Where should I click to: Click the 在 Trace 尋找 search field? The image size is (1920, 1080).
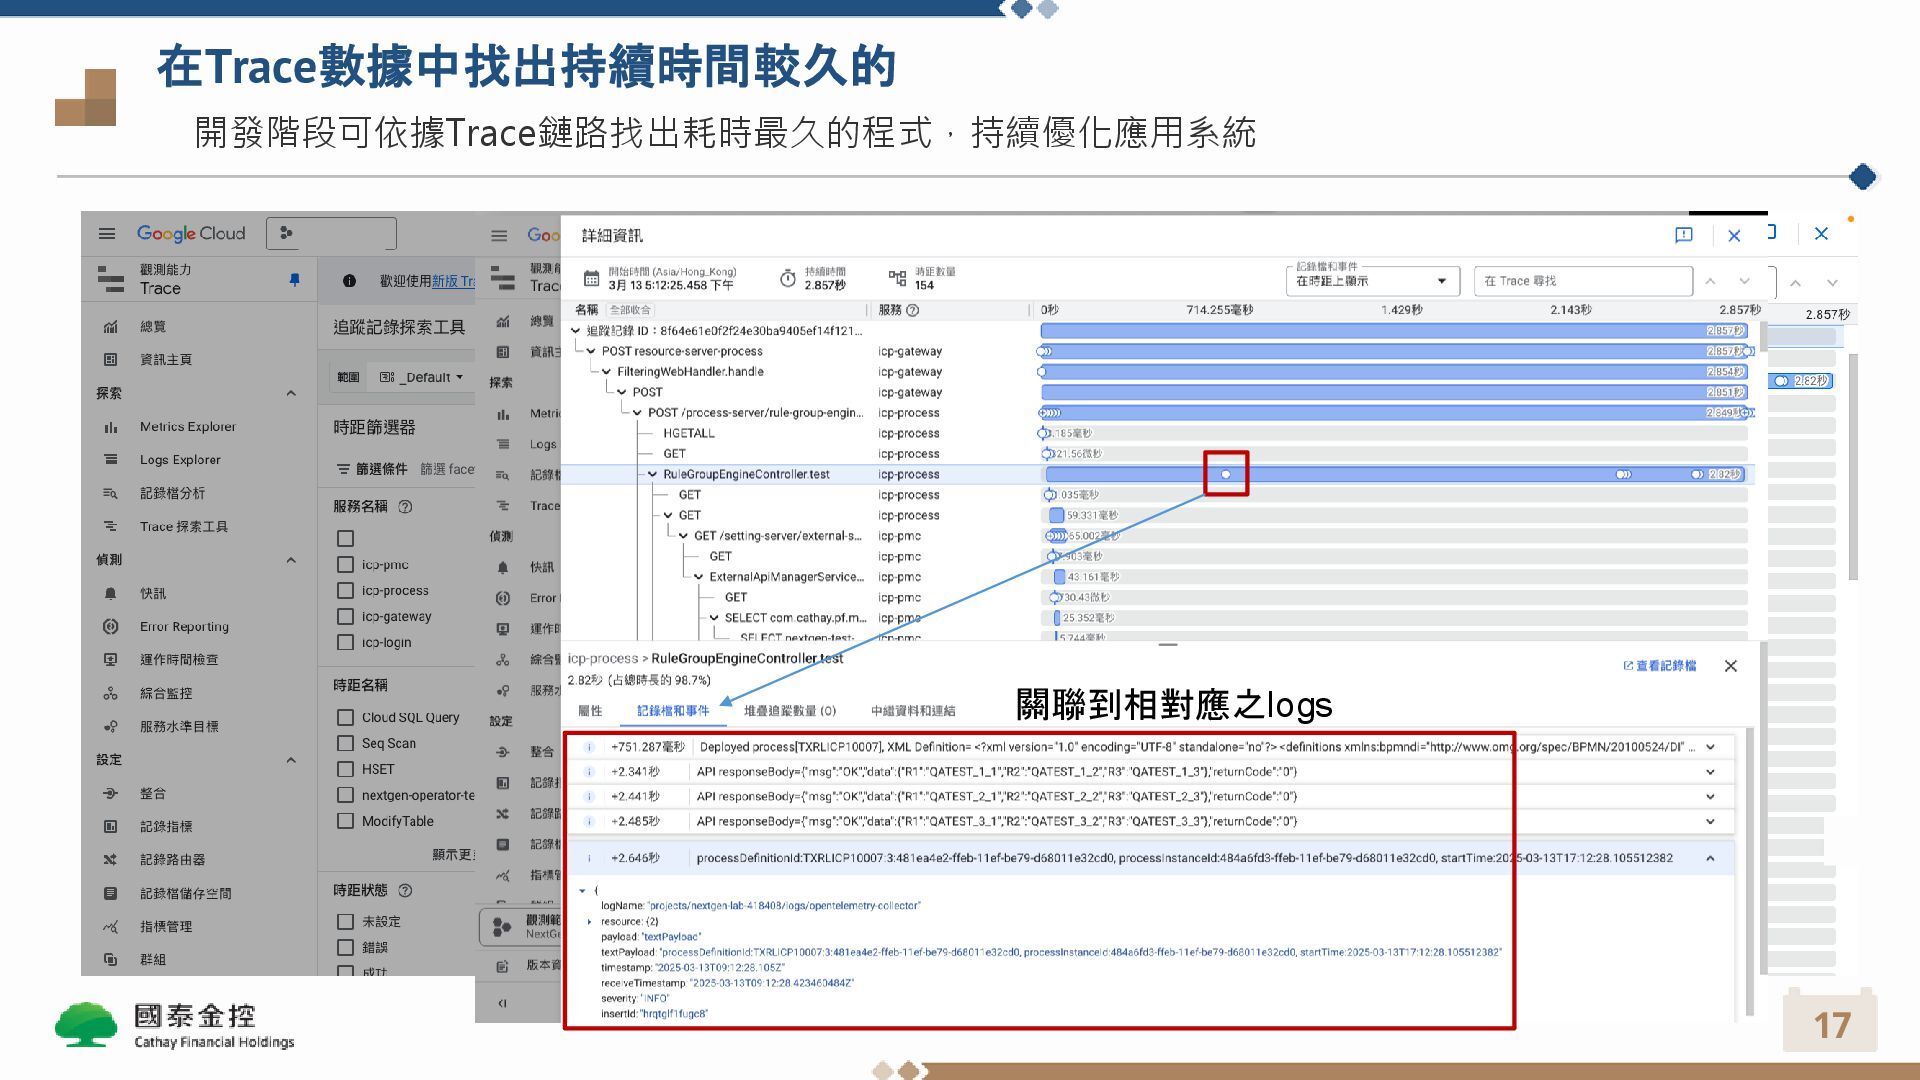pyautogui.click(x=1582, y=281)
